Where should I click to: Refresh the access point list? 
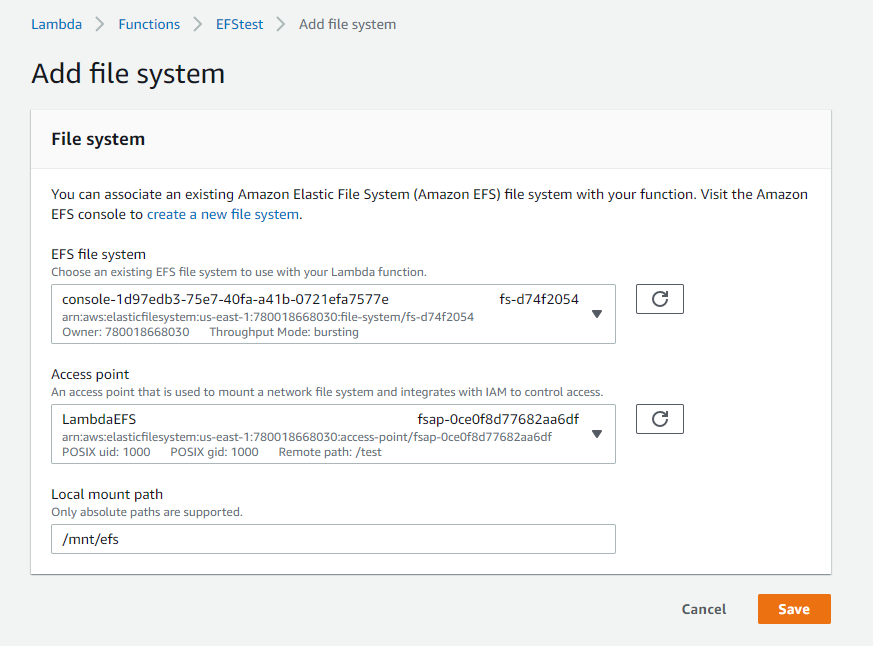pyautogui.click(x=659, y=418)
